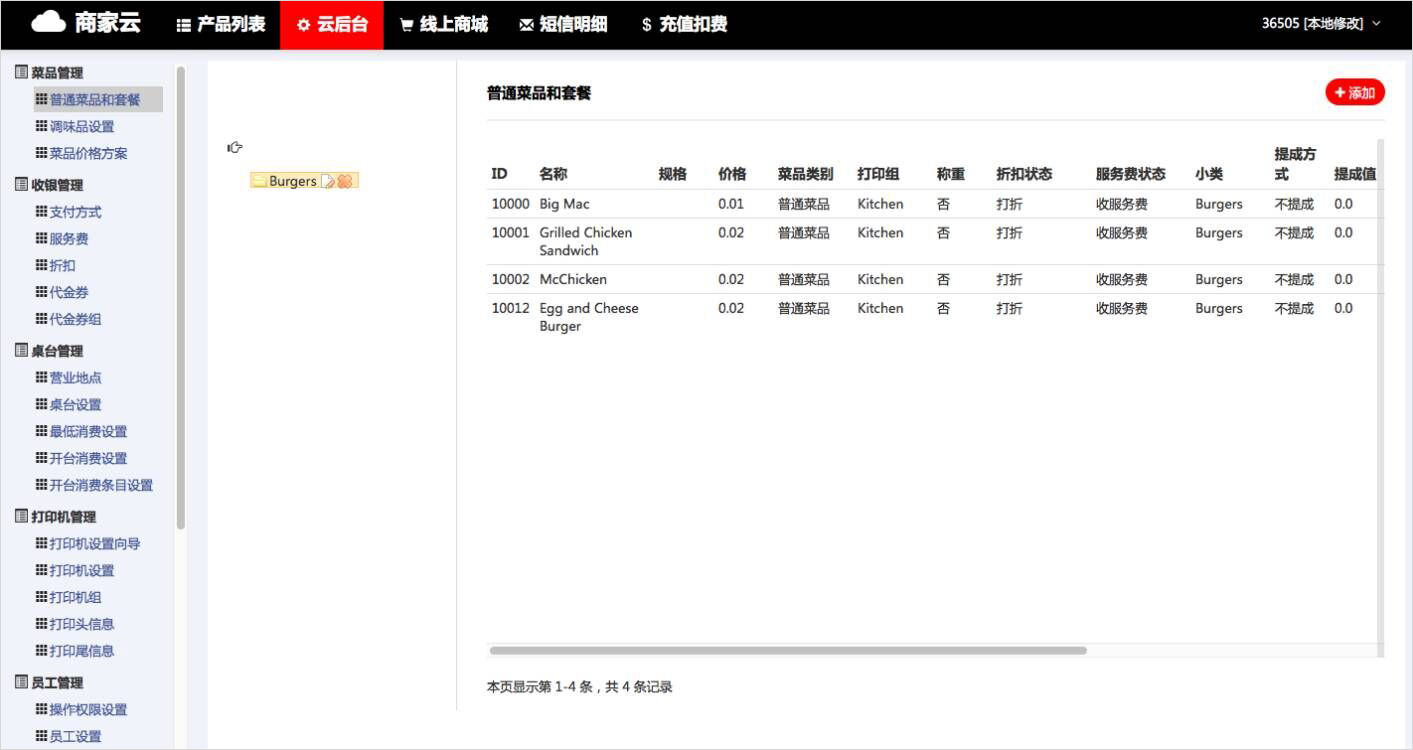The width and height of the screenshot is (1413, 750).
Task: Collapse the 员工管理 sidebar section
Action: tap(49, 683)
